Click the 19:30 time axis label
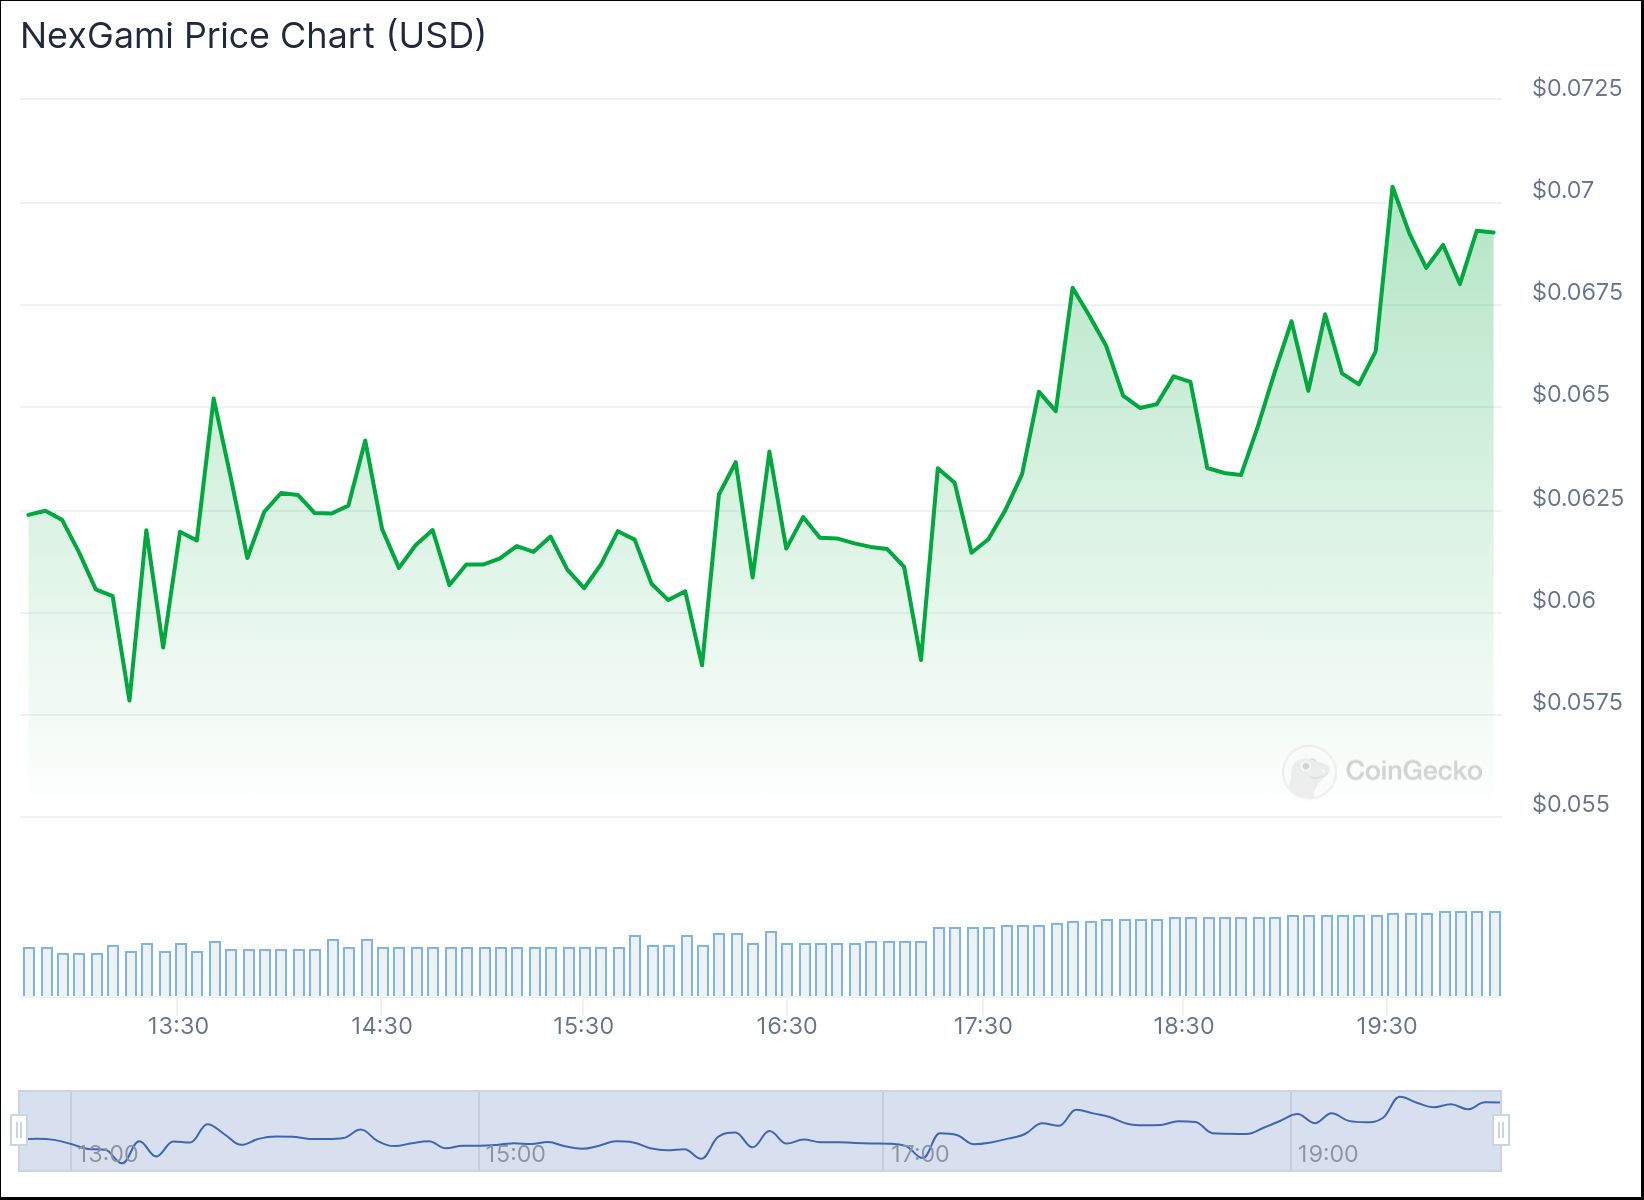This screenshot has width=1644, height=1200. point(1386,1026)
